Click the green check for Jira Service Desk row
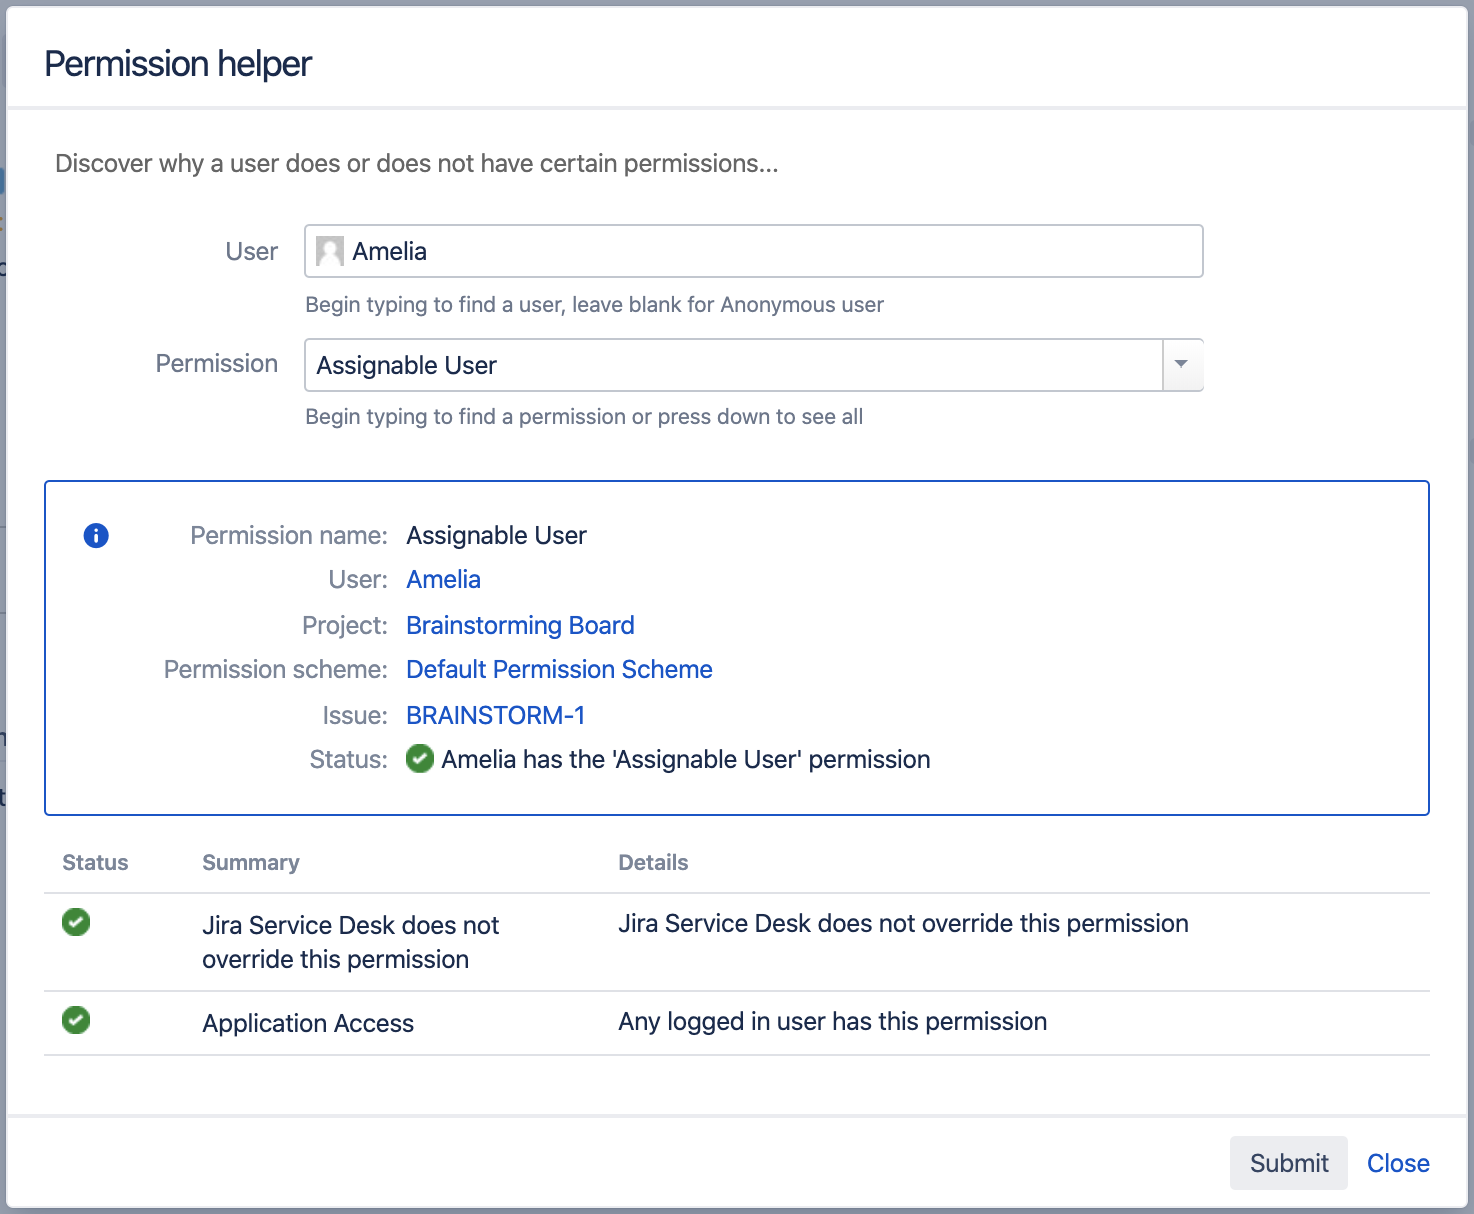This screenshot has width=1474, height=1214. click(x=76, y=922)
